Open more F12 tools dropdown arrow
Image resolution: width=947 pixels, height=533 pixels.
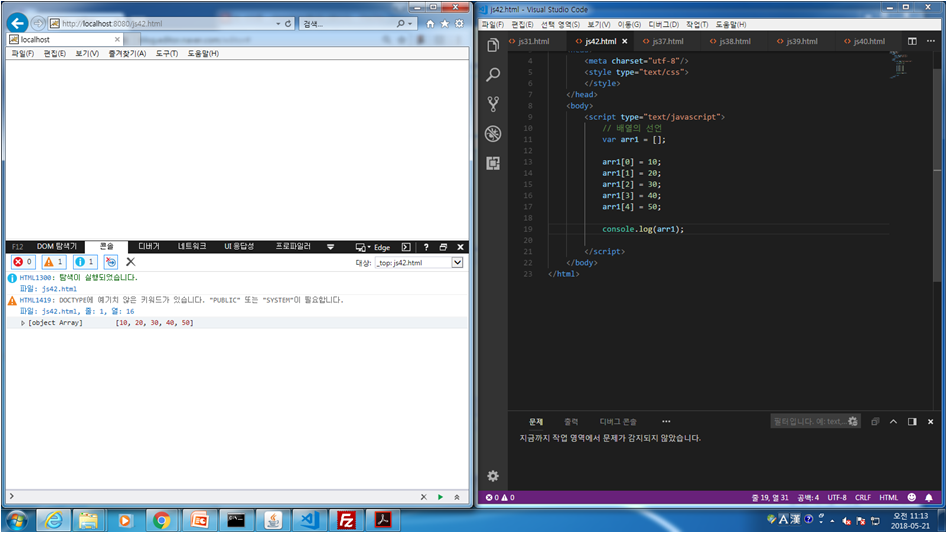(x=330, y=247)
